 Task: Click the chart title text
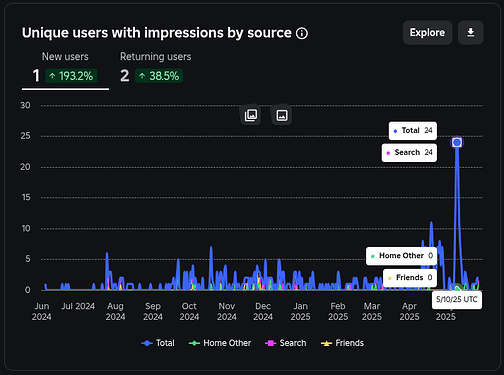pos(157,33)
